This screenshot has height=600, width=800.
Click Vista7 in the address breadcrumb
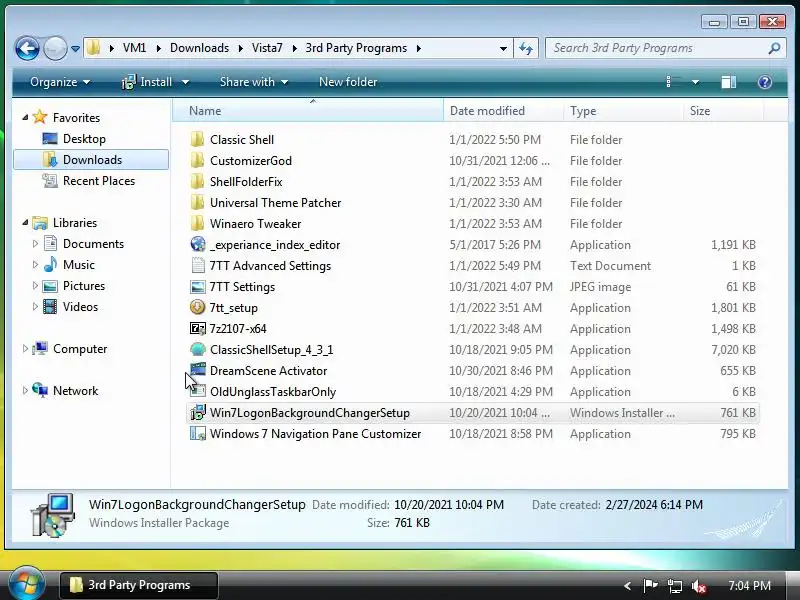(x=267, y=48)
